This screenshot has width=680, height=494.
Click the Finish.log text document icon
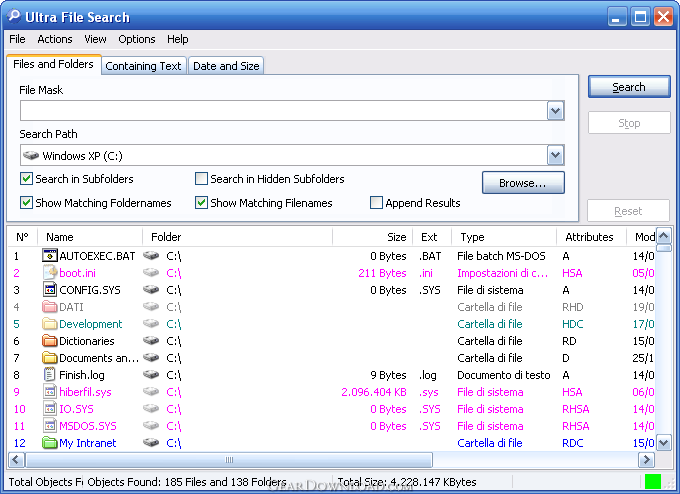[49, 375]
